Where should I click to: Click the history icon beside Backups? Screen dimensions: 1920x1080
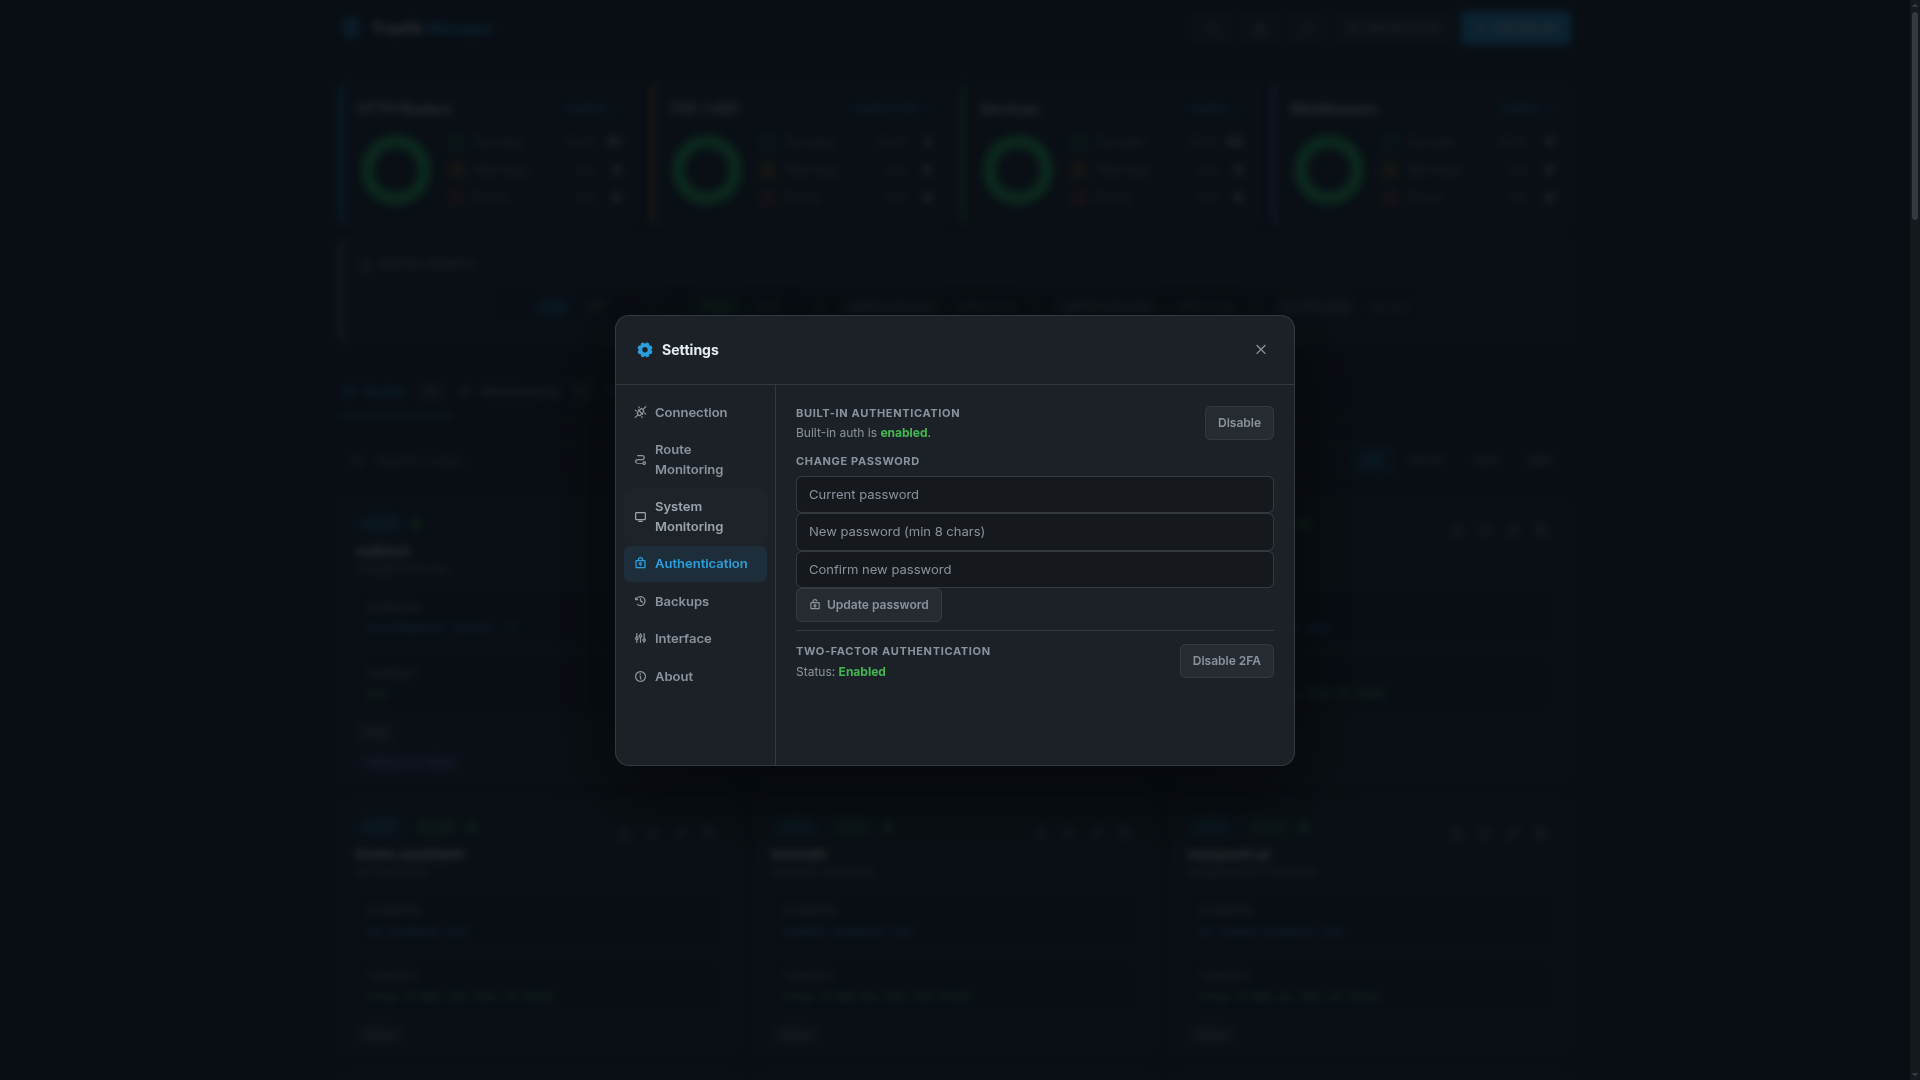click(x=640, y=601)
